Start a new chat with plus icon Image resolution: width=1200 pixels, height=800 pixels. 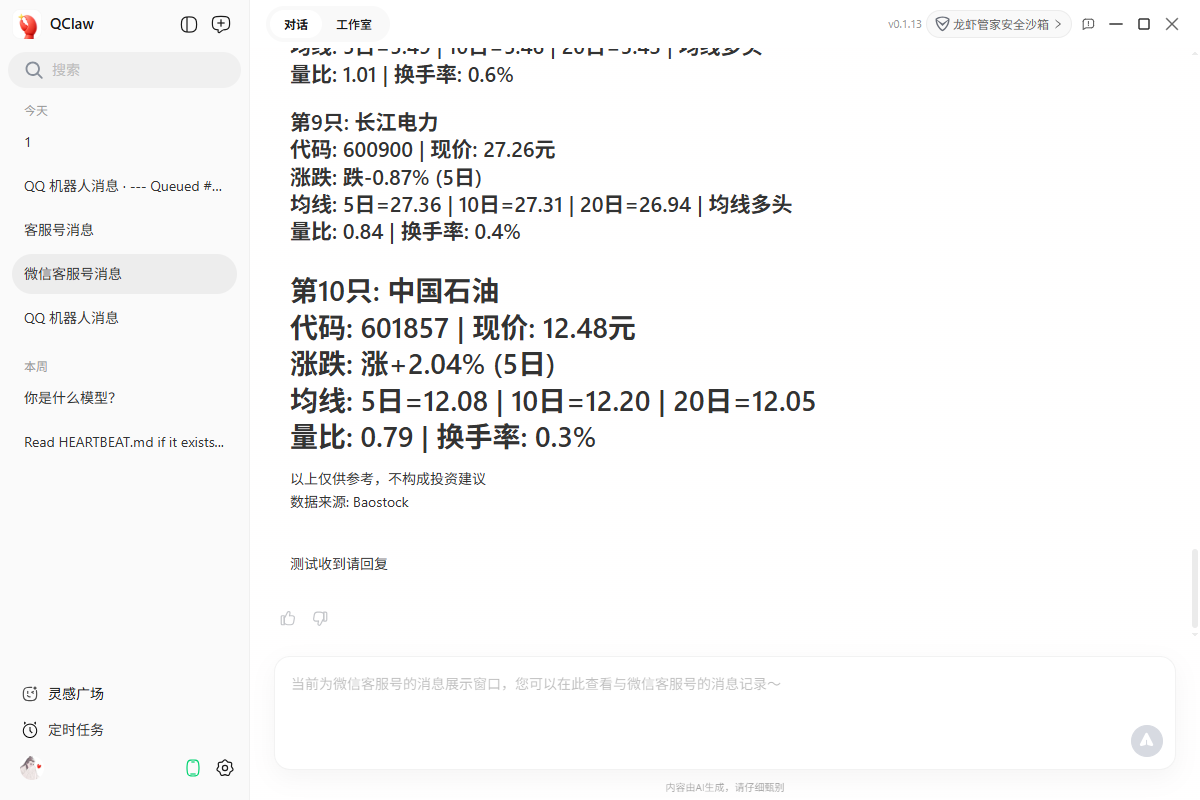click(221, 25)
